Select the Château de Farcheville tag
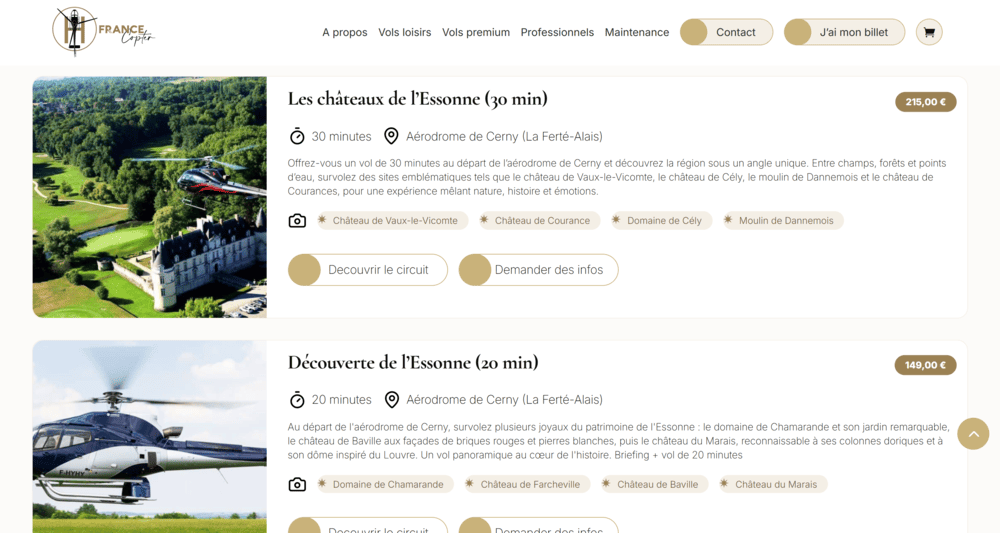Screen dimensions: 1000x533 [527, 485]
